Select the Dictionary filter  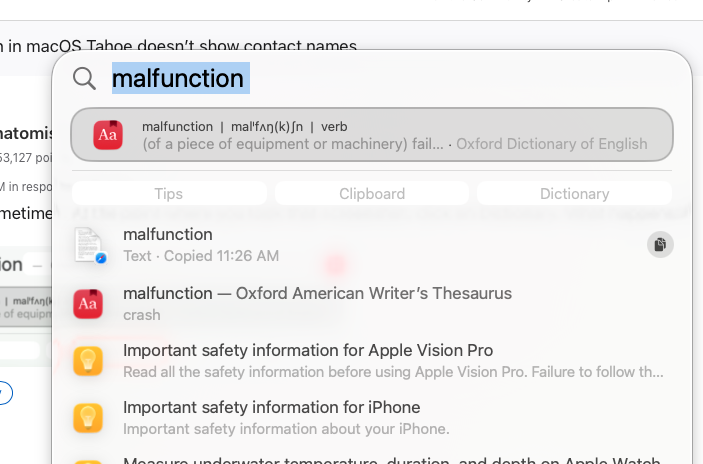coord(574,194)
